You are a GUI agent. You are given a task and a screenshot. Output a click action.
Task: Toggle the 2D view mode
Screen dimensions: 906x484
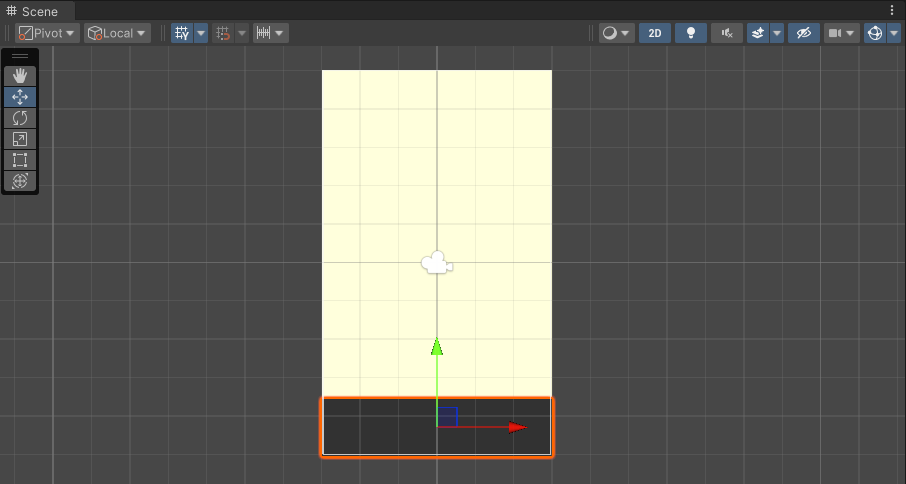(x=655, y=33)
